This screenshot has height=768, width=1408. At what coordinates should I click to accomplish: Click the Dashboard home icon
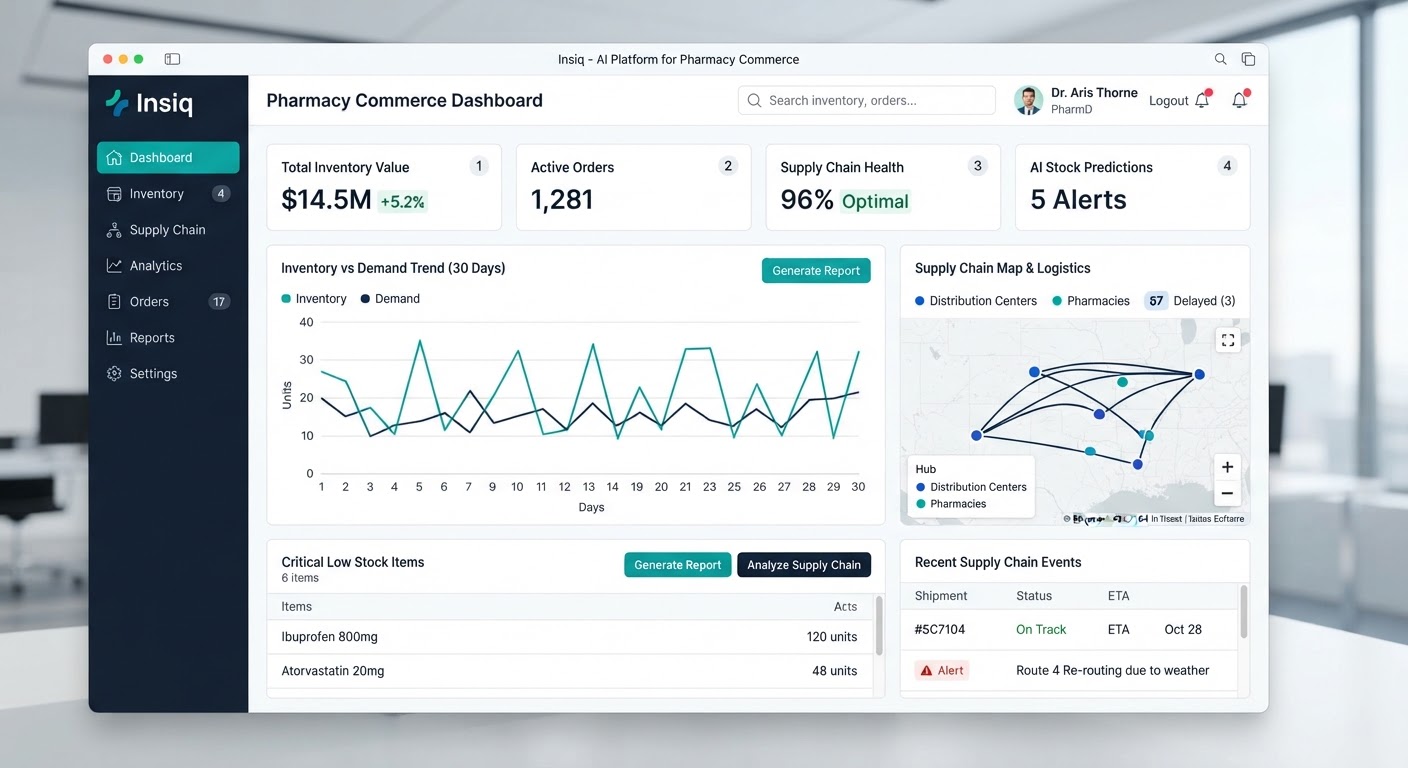coord(114,157)
